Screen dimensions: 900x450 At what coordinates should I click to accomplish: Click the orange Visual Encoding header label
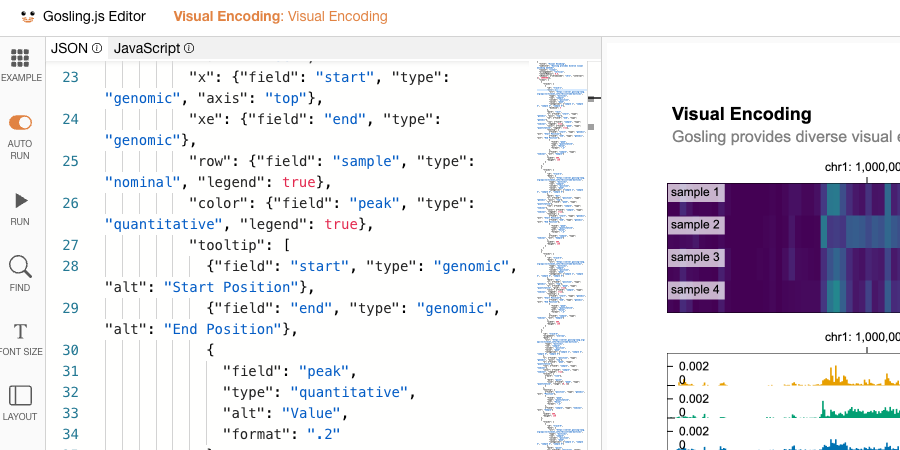coord(280,17)
